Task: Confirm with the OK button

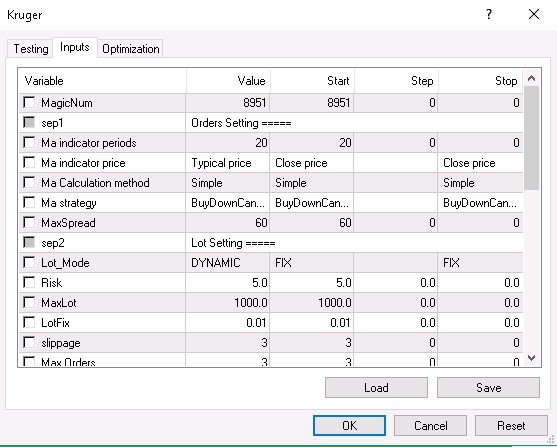Action: click(349, 425)
